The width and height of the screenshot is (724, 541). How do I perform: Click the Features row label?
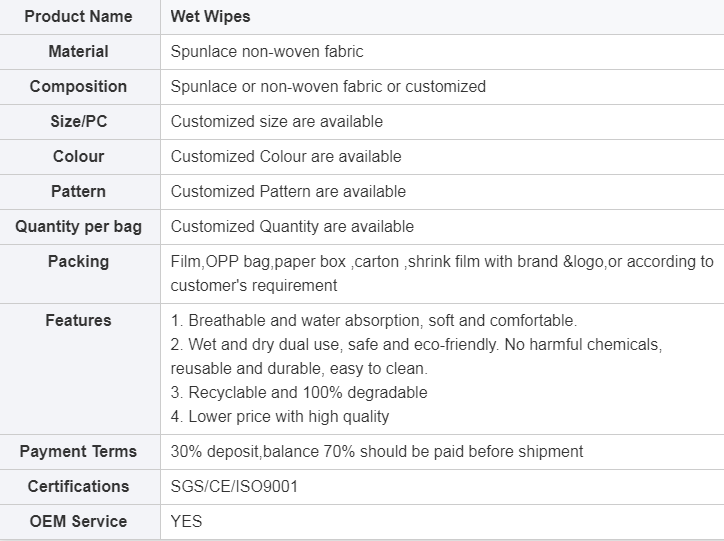pyautogui.click(x=78, y=320)
